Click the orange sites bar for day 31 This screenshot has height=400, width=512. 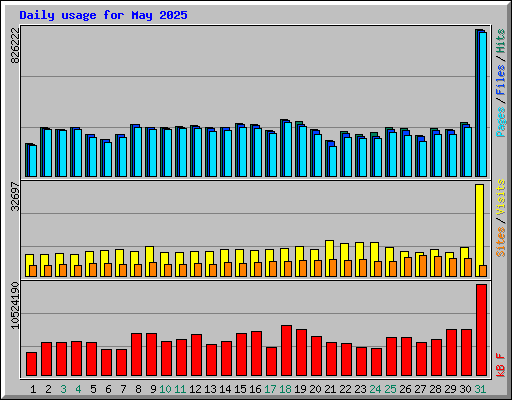pyautogui.click(x=483, y=271)
